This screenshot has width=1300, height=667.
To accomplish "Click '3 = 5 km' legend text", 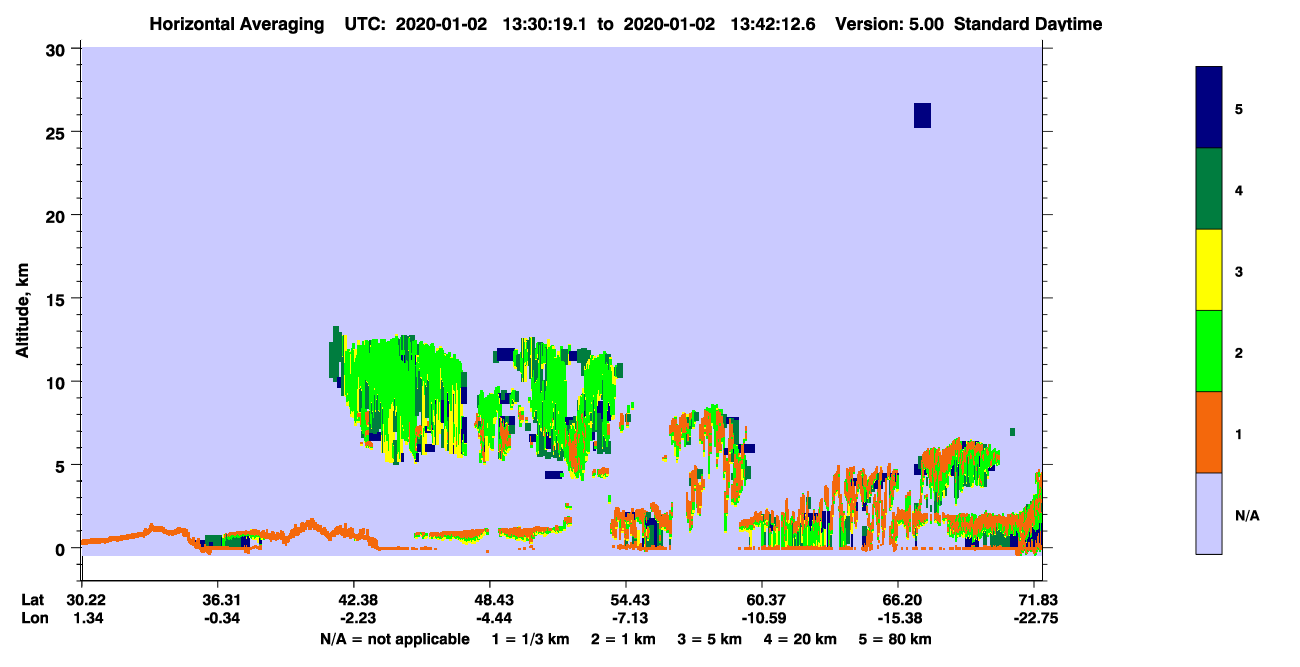I will 710,639.
